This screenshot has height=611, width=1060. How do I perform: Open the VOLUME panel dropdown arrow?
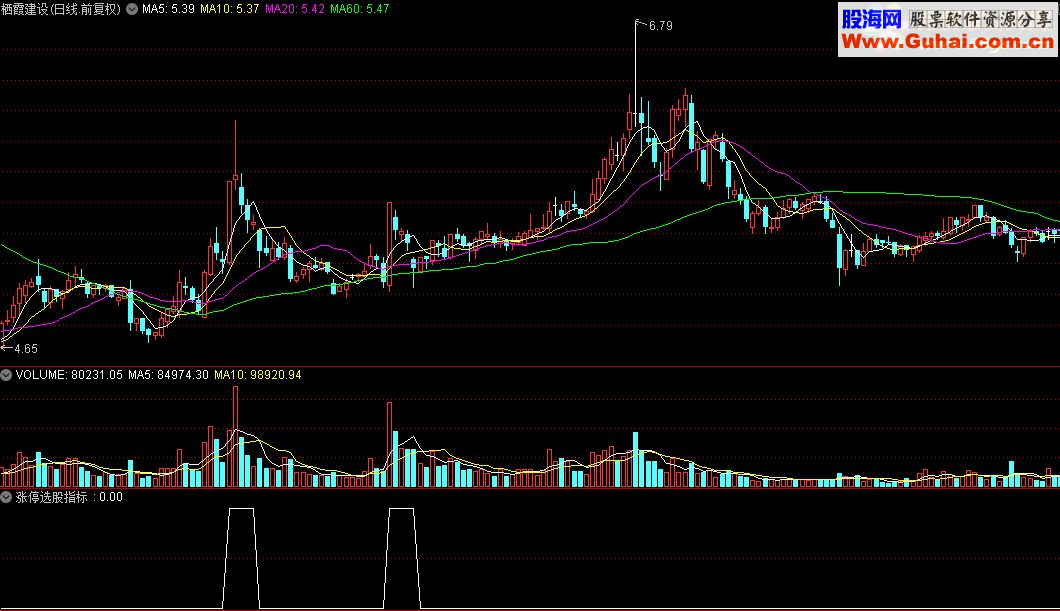click(x=6, y=374)
